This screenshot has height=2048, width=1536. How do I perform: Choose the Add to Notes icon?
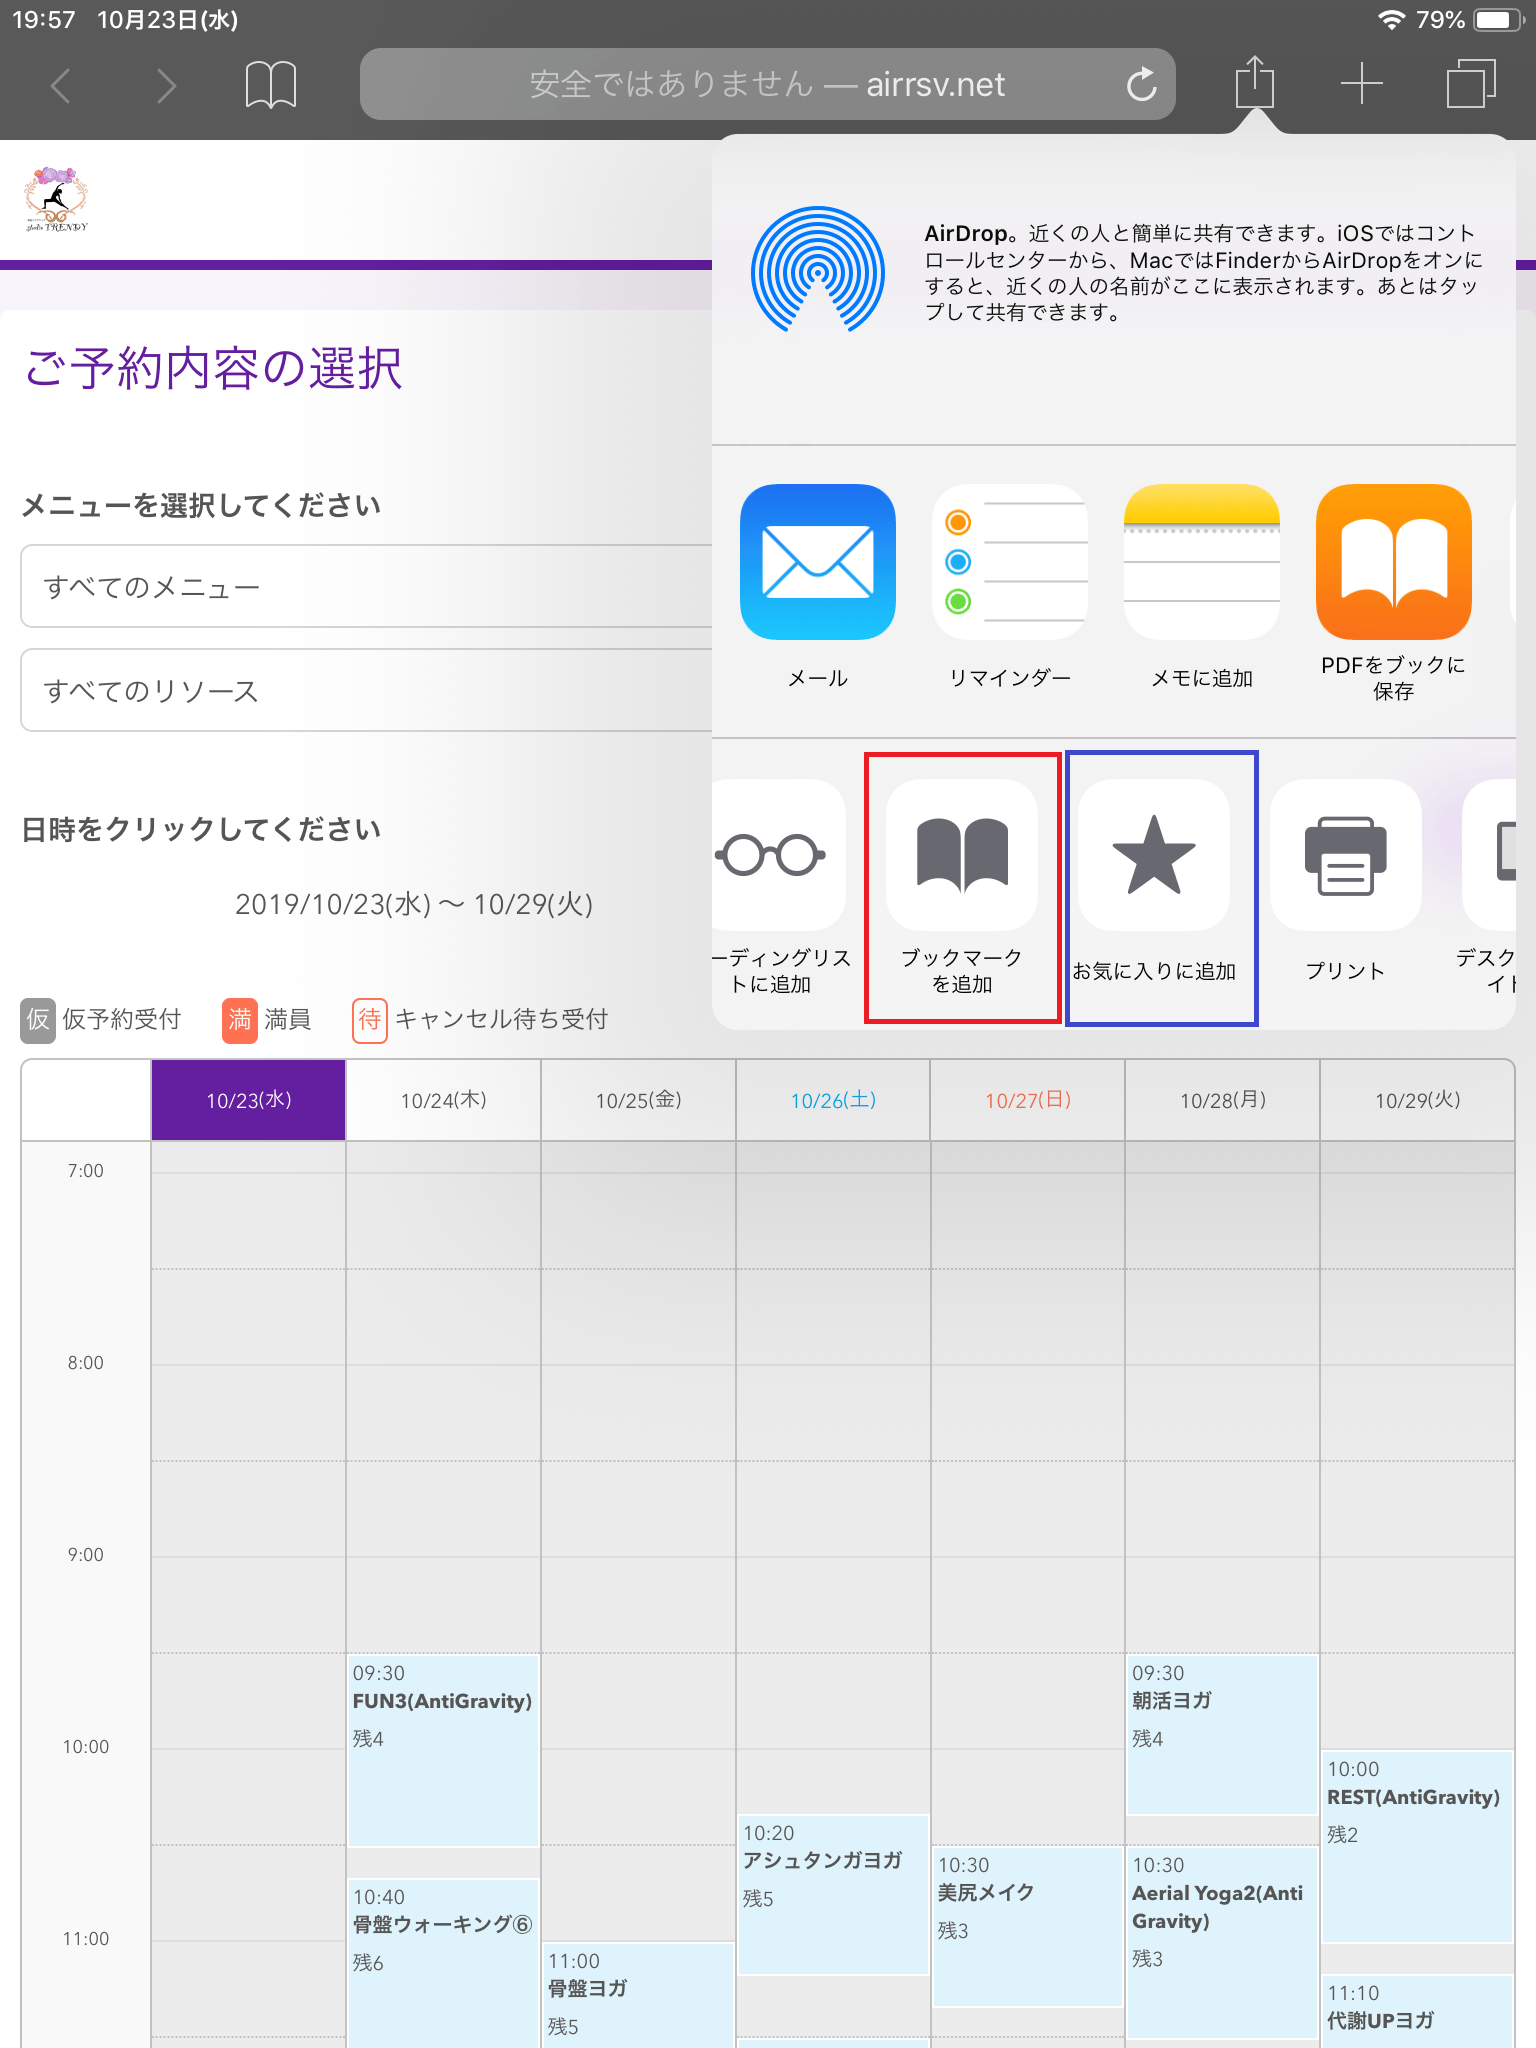click(1202, 562)
